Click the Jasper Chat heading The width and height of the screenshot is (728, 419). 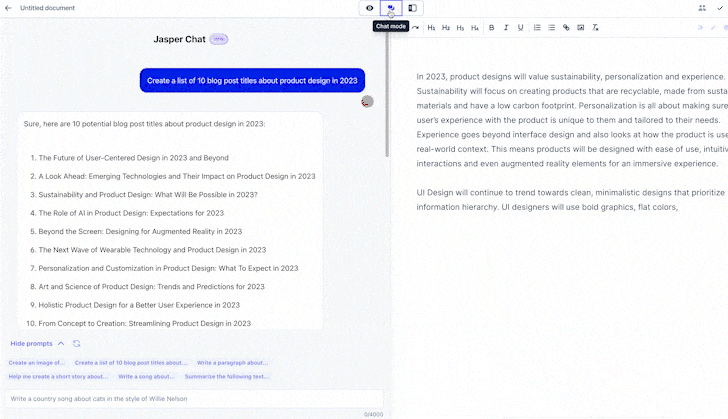[x=179, y=39]
